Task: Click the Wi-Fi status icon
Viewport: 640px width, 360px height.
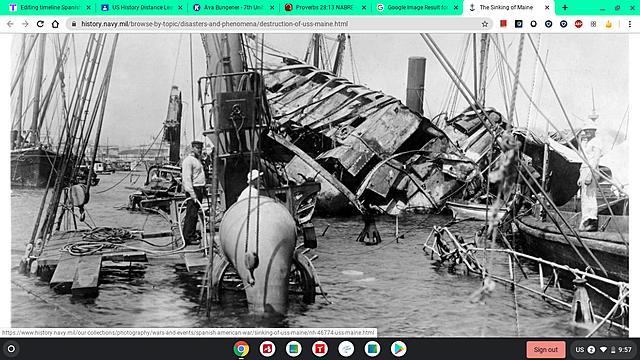Action: click(603, 350)
